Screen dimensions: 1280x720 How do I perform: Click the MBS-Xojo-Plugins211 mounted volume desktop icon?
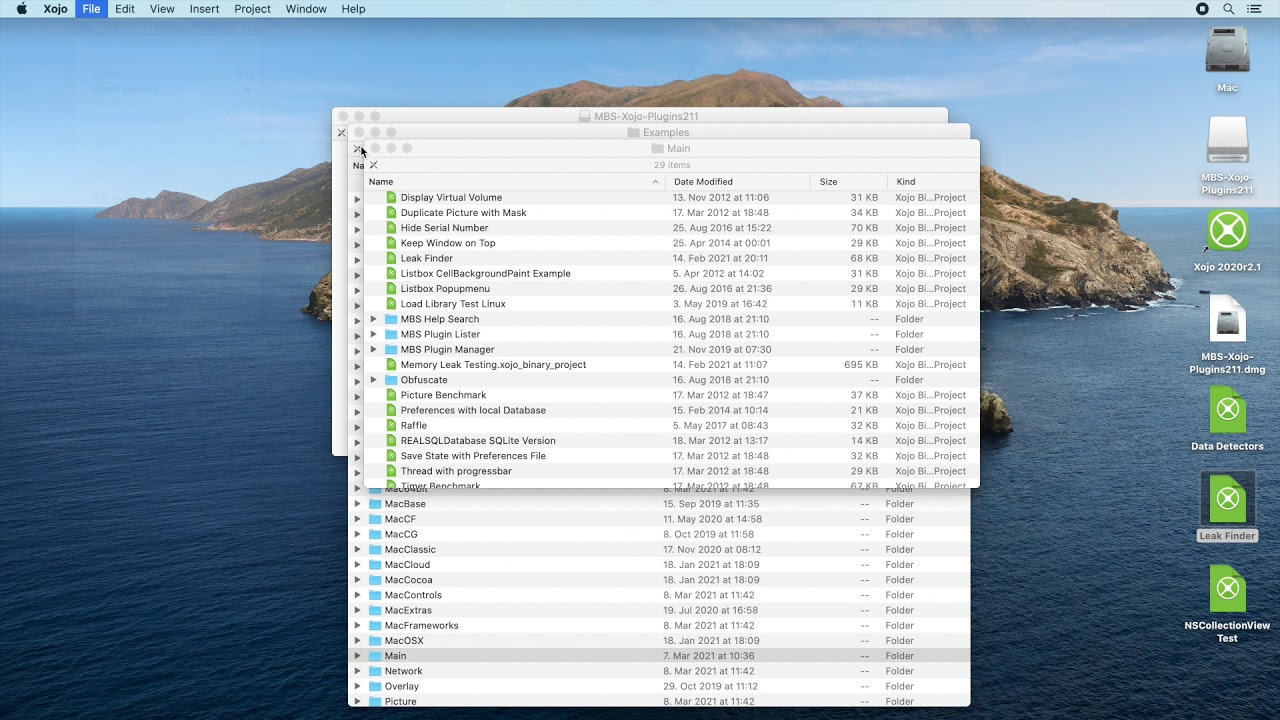(1227, 140)
